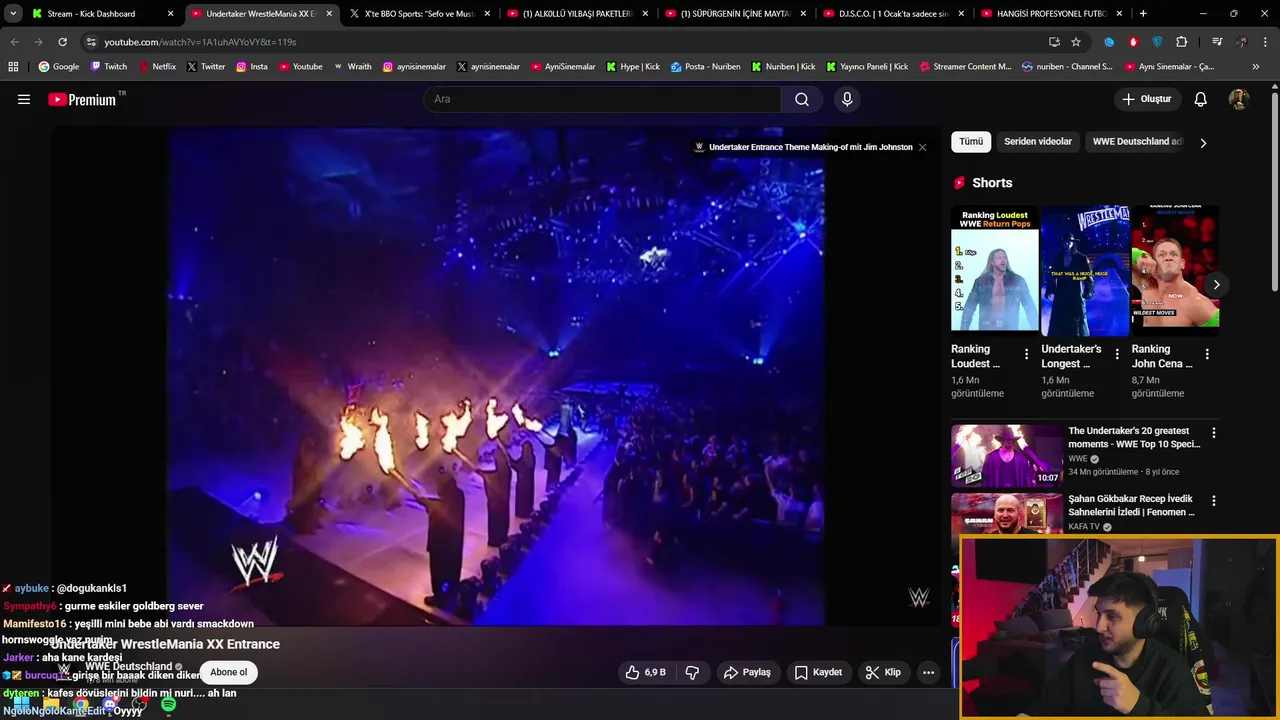Image resolution: width=1280 pixels, height=720 pixels.
Task: Open Spotify from the taskbar
Action: point(168,706)
